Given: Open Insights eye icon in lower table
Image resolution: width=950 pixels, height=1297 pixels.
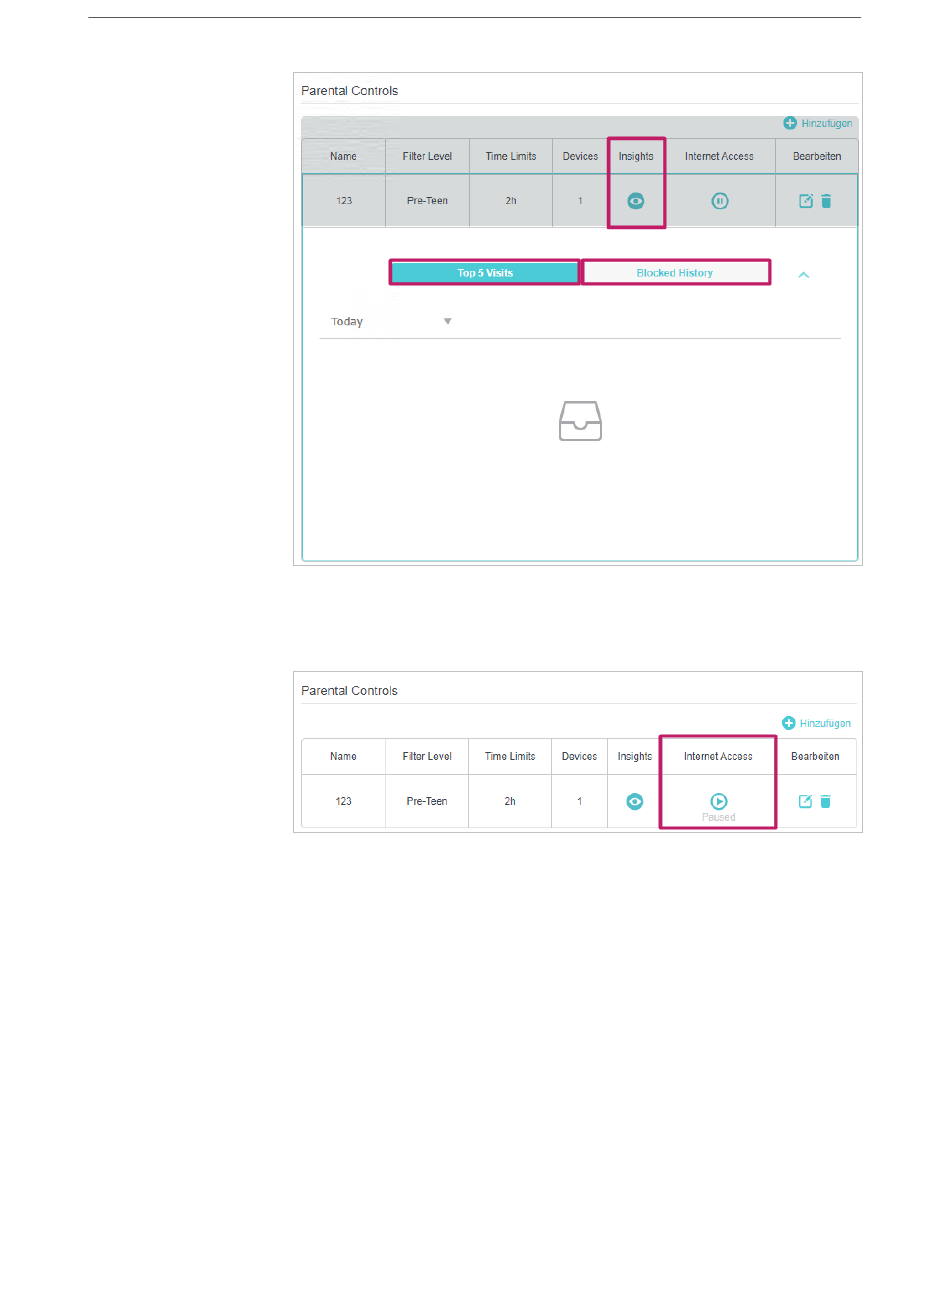Looking at the screenshot, I should 635,801.
